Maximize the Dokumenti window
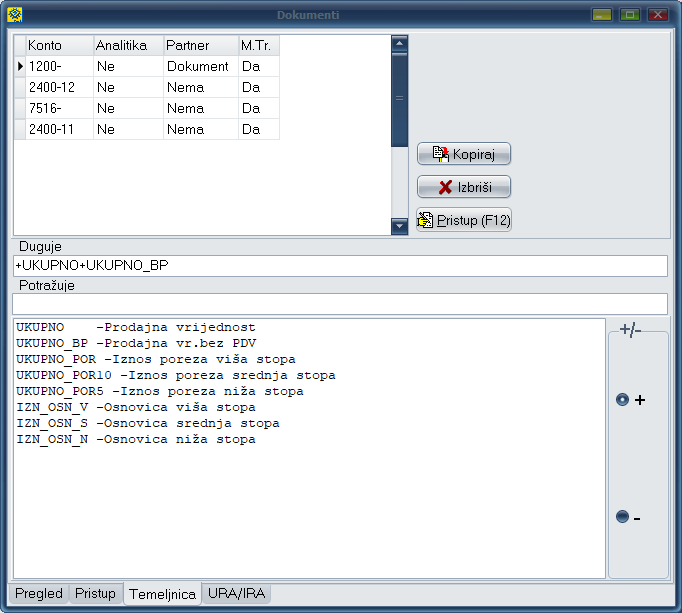The width and height of the screenshot is (682, 613). coord(629,15)
